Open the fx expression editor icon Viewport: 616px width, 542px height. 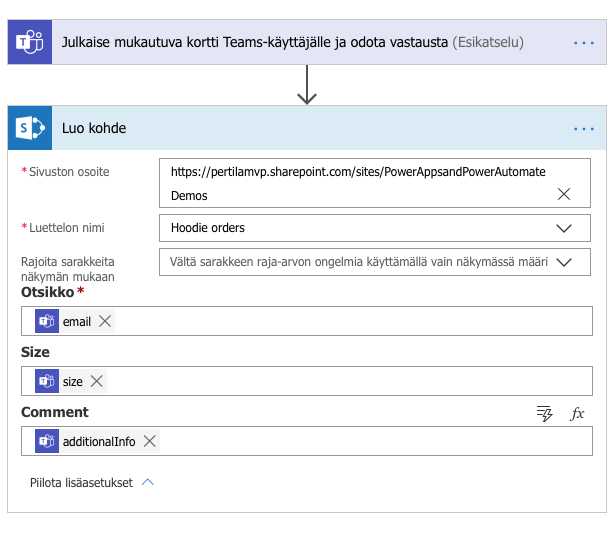pos(577,413)
